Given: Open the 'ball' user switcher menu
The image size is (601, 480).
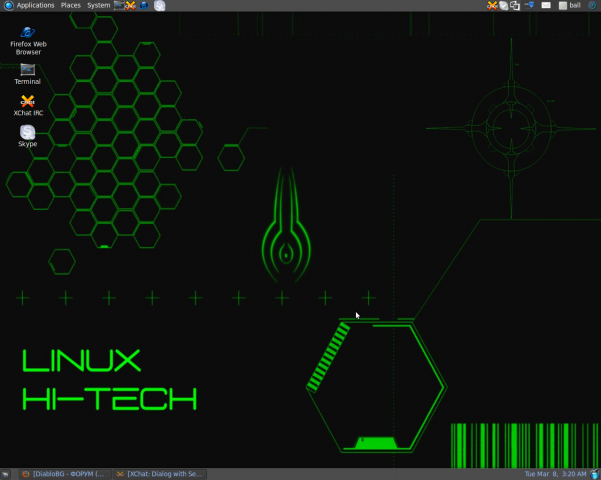Looking at the screenshot, I should click(574, 5).
